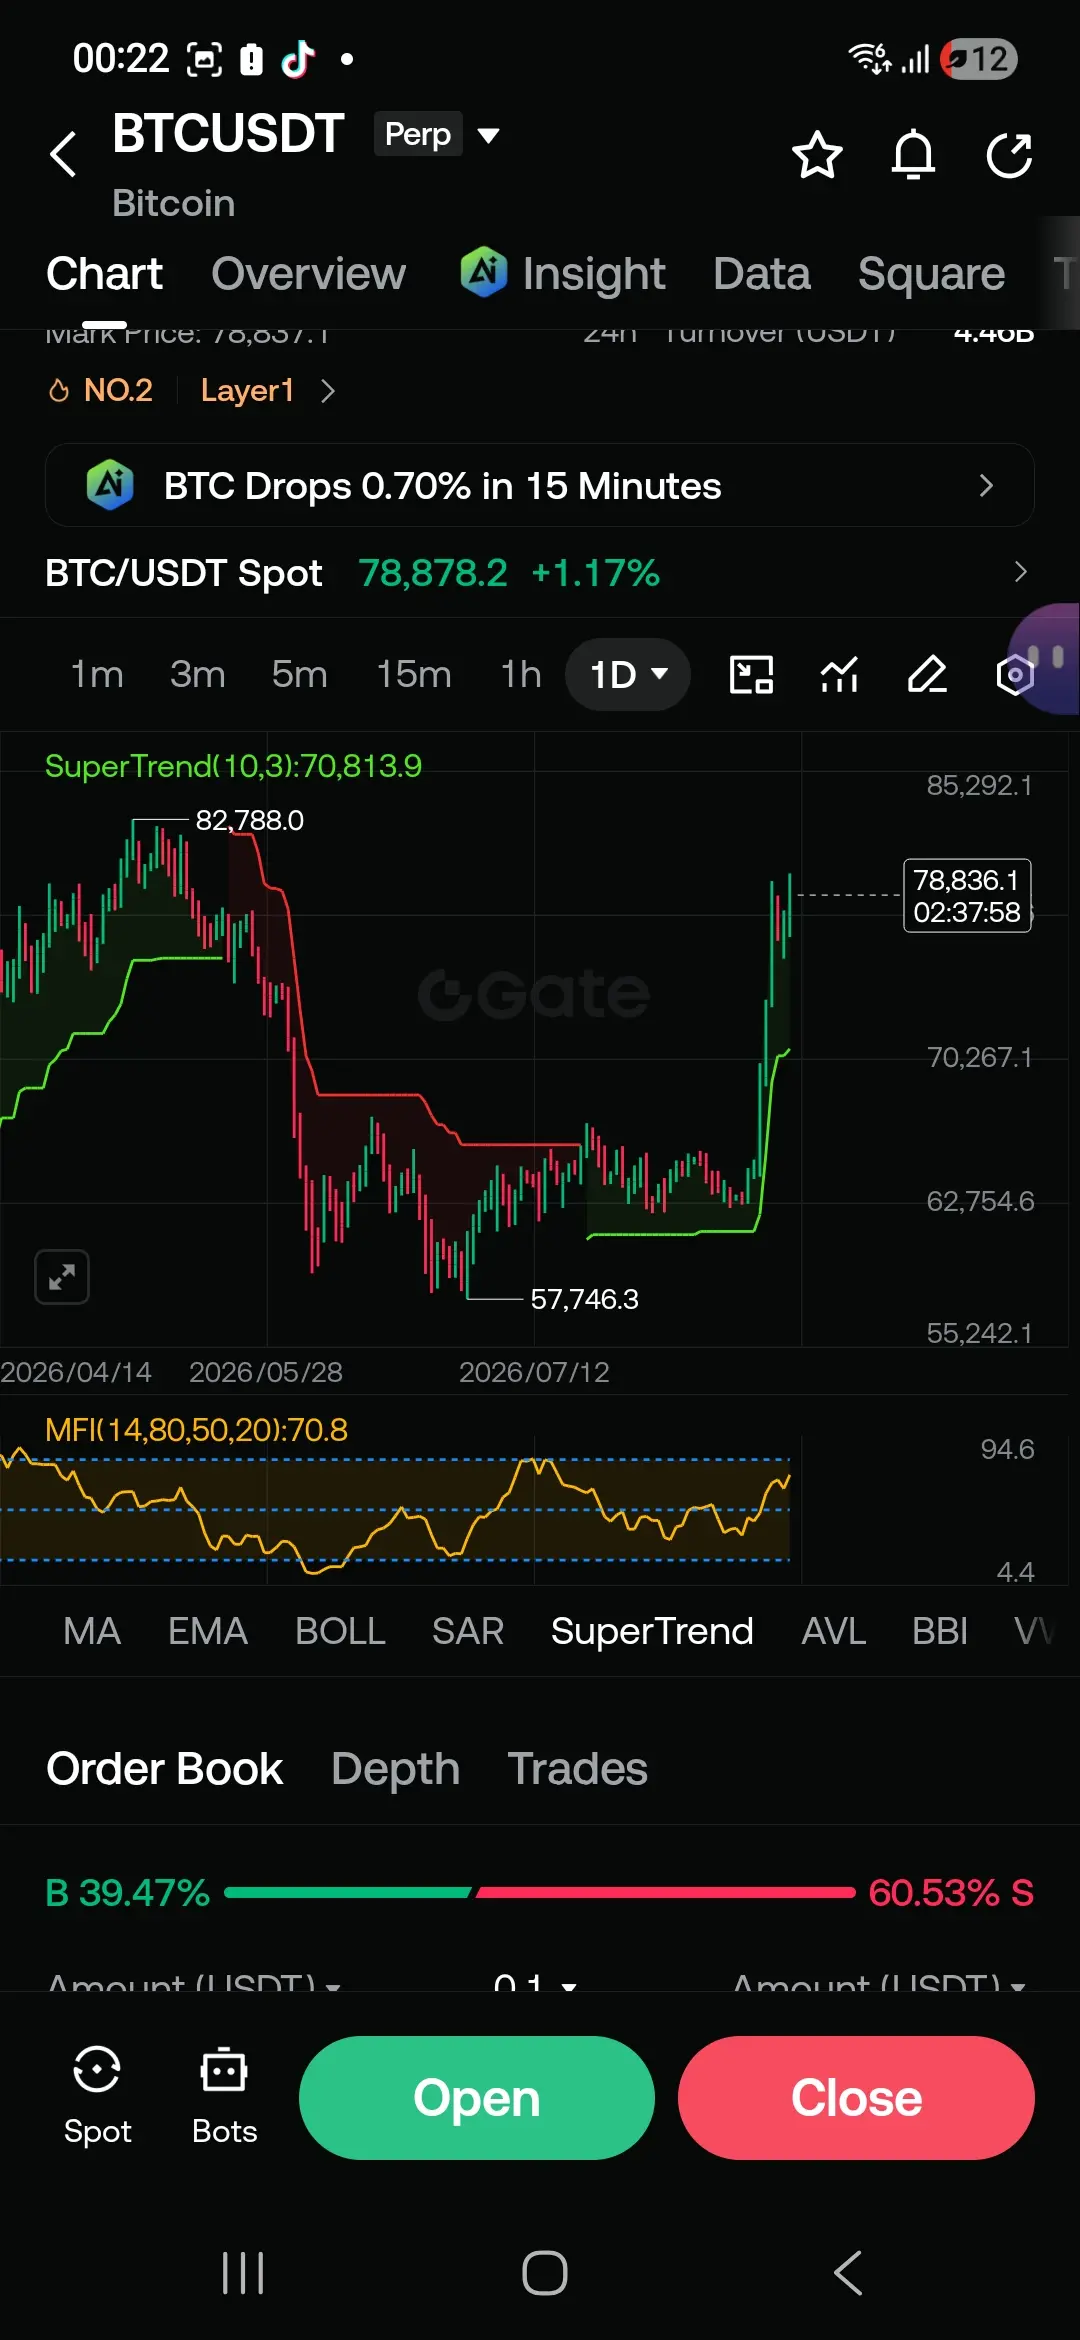Tap the current price label 78,836.1
The width and height of the screenshot is (1080, 2340).
point(967,896)
